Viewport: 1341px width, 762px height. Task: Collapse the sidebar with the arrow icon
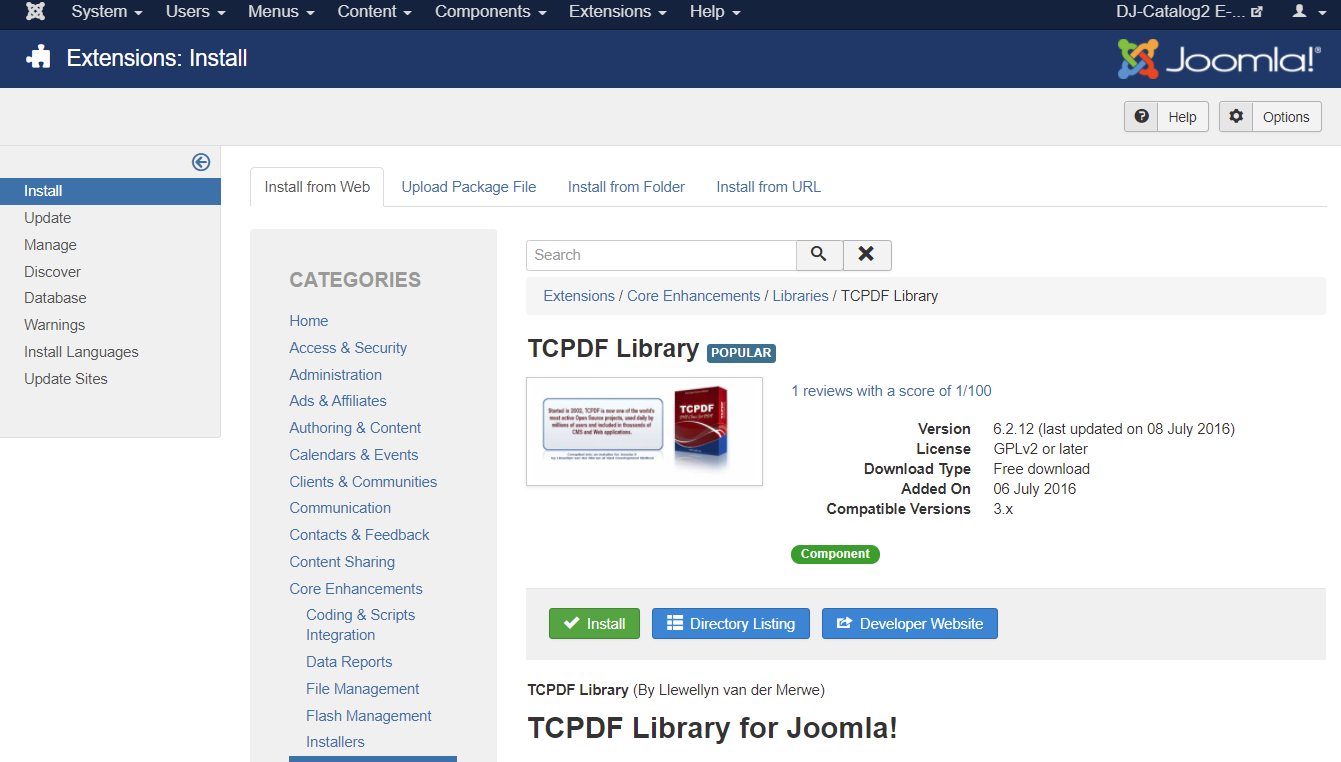tap(201, 162)
